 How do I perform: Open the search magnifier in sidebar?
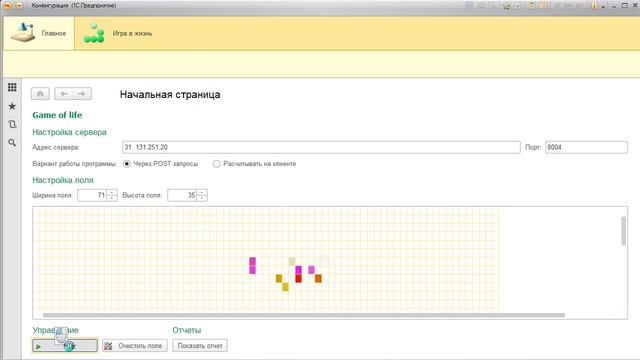pos(12,142)
